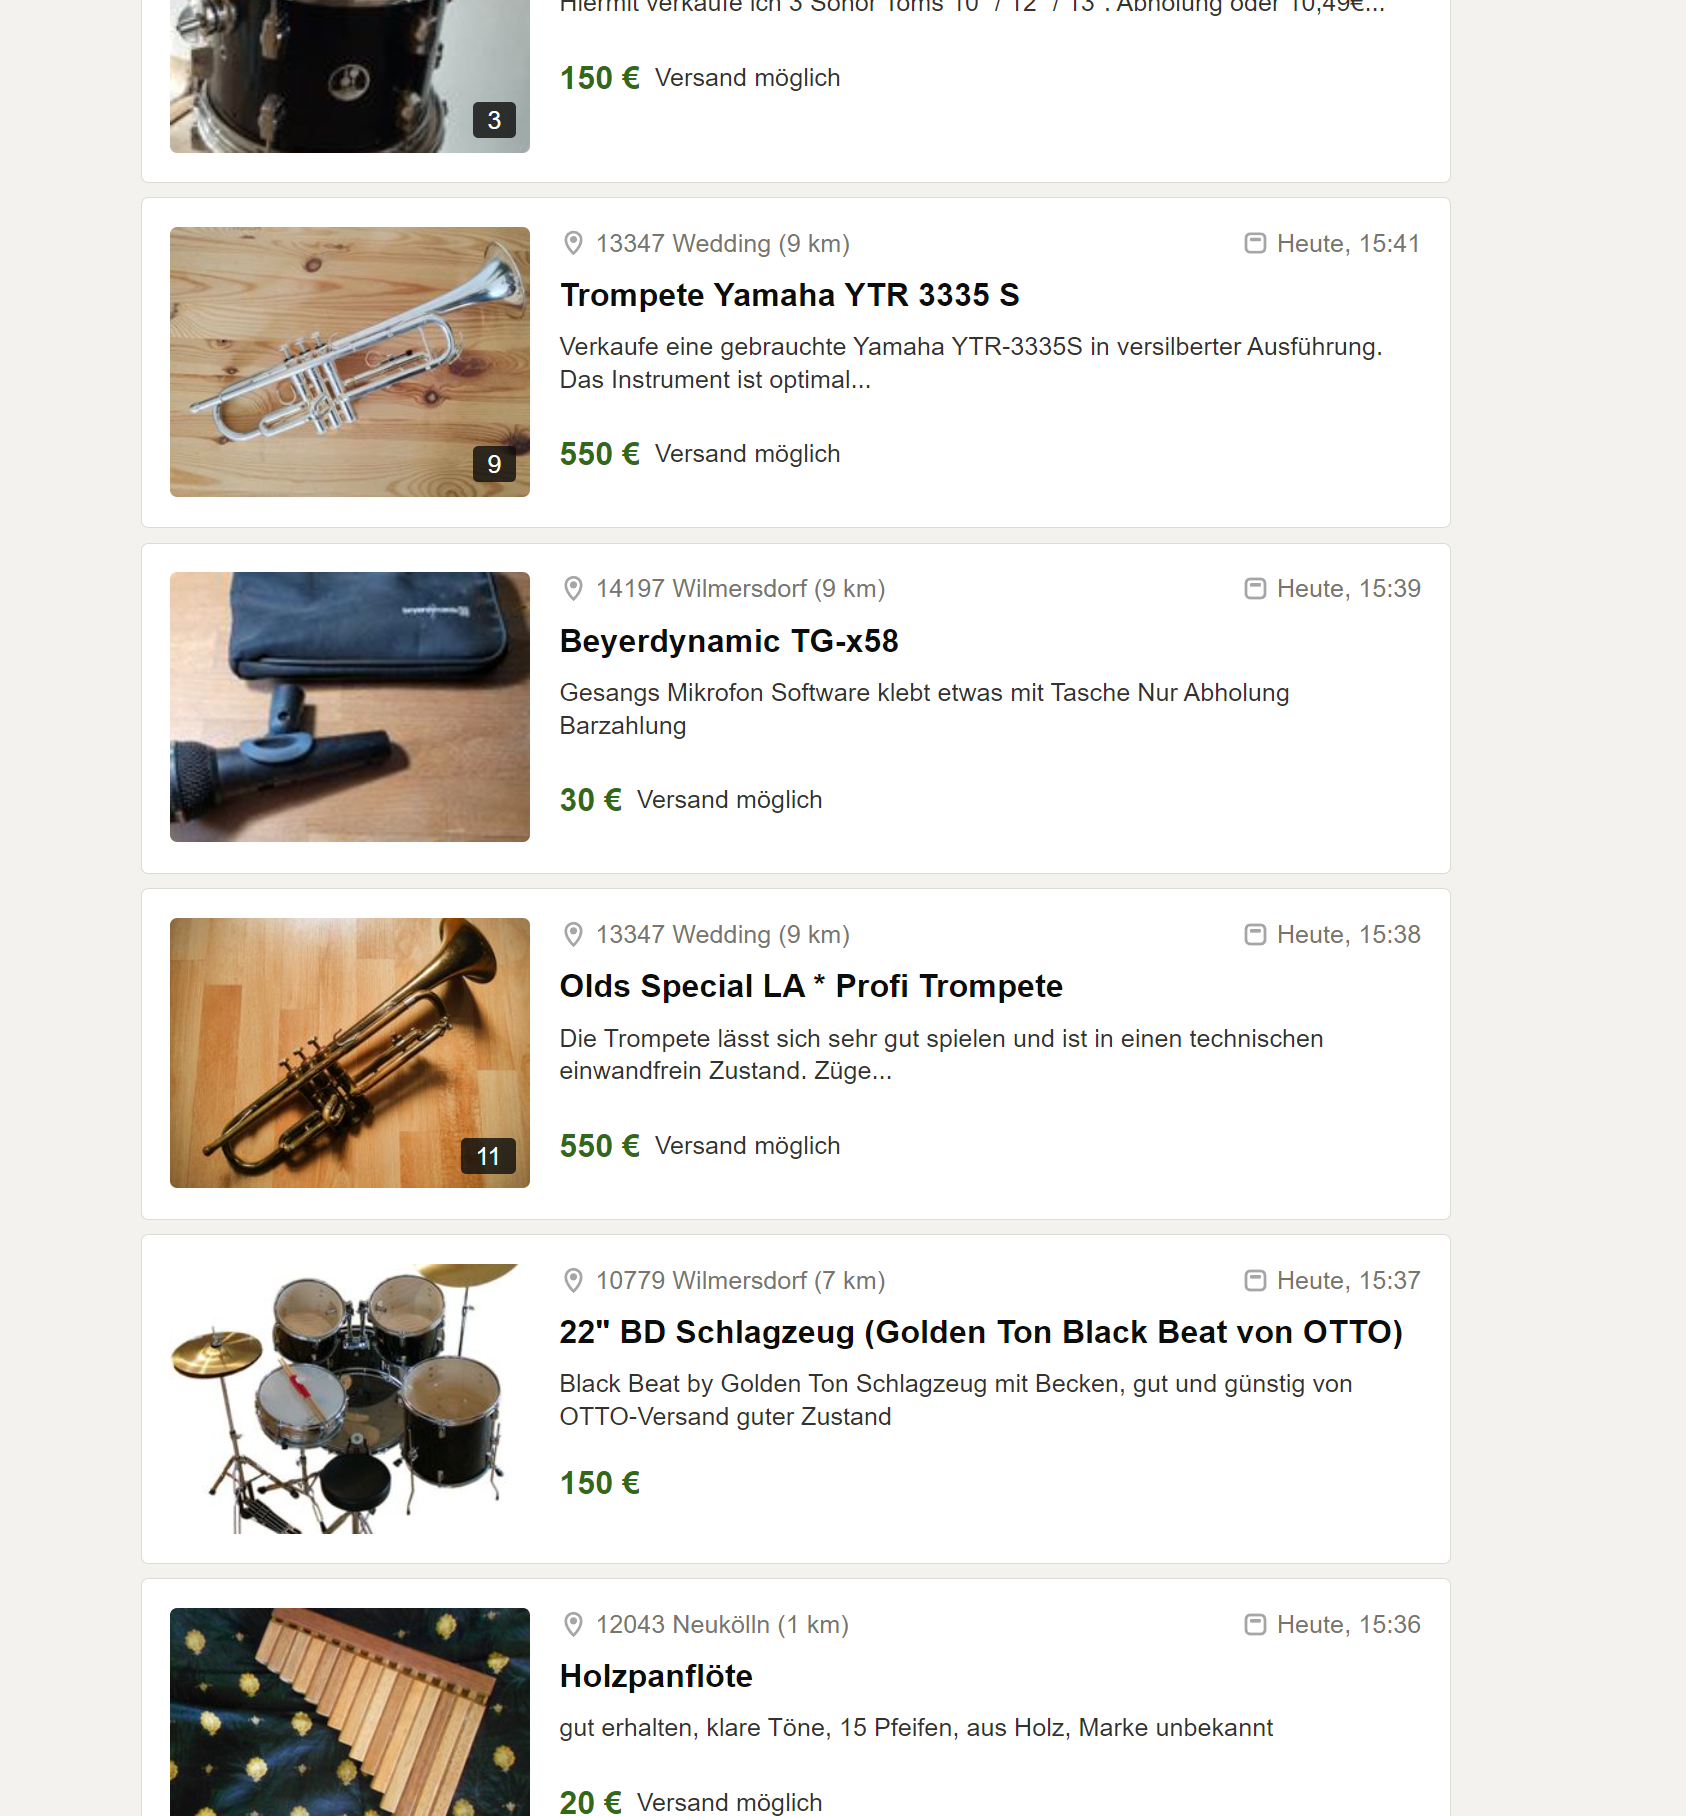Click the Sonor Toms drum thumbnail
Screen dimensions: 1686x1816
[350, 76]
